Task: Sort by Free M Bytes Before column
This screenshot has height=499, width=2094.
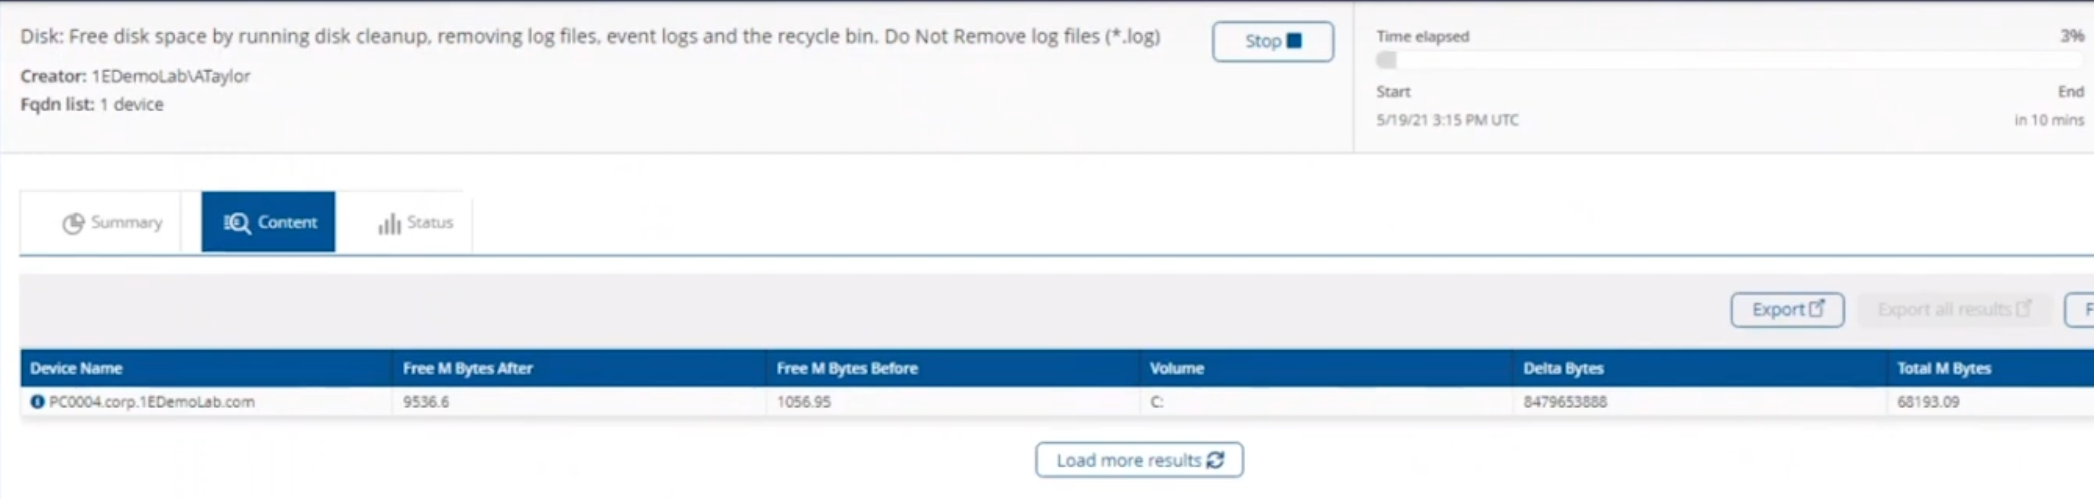Action: (x=847, y=368)
